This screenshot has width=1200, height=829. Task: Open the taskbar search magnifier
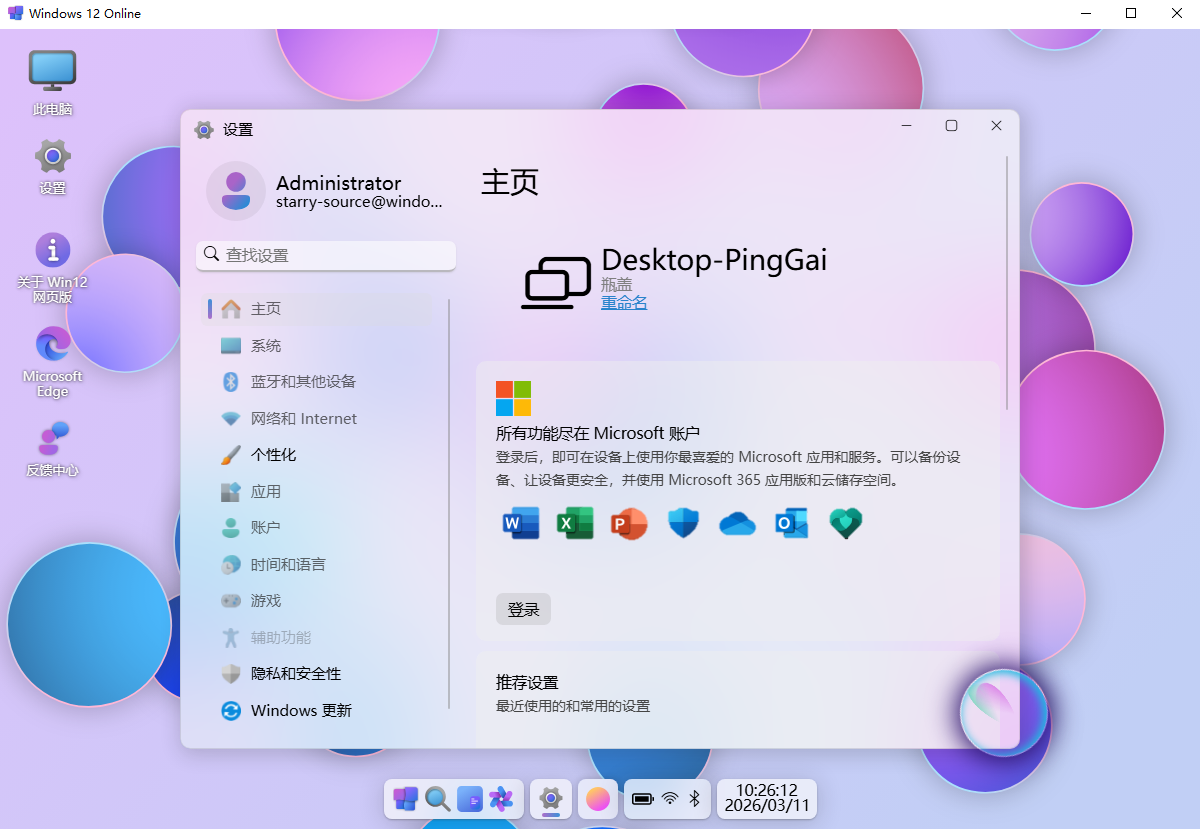[x=437, y=798]
